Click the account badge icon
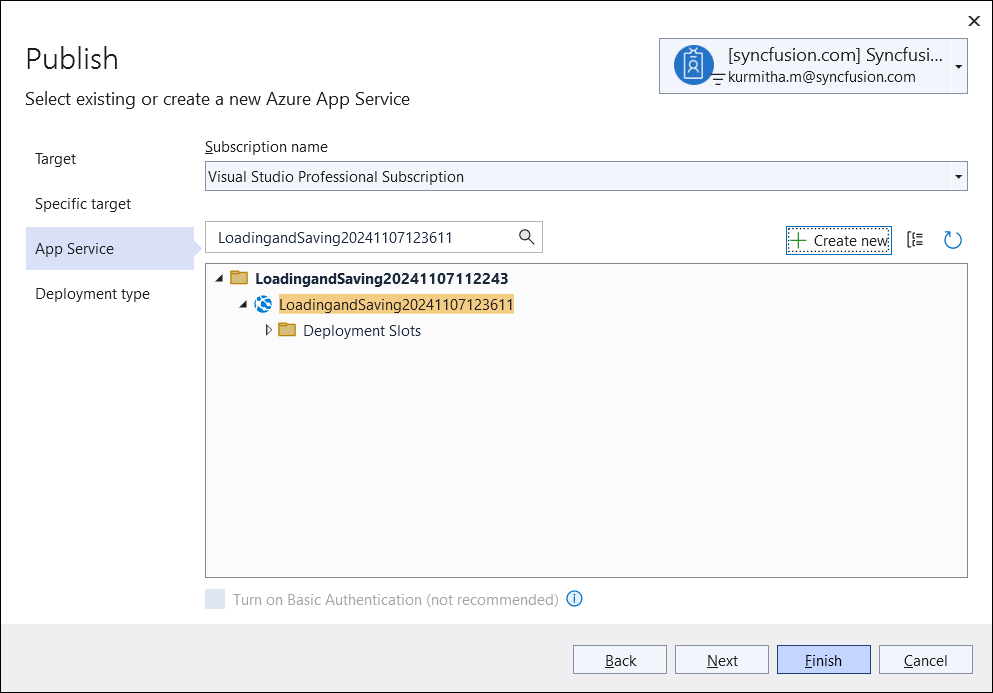Image resolution: width=993 pixels, height=693 pixels. click(694, 65)
